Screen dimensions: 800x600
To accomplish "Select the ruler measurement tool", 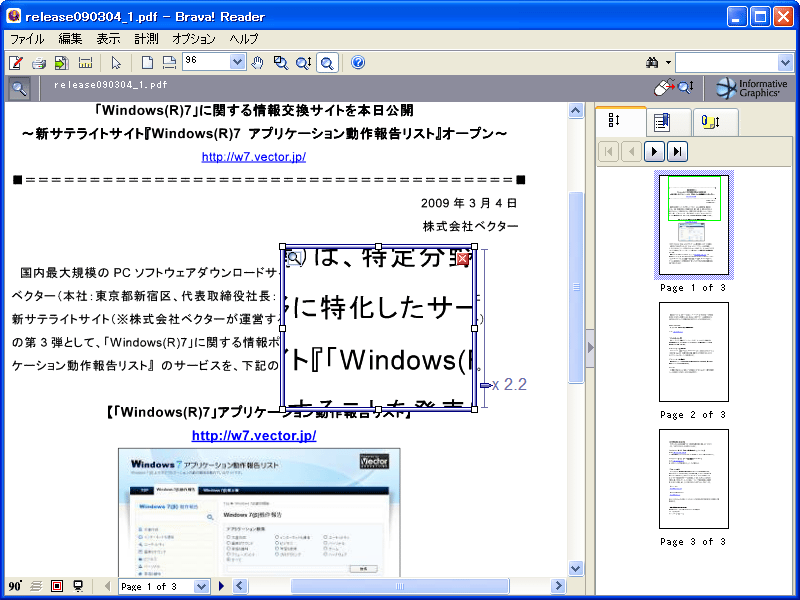I will [x=85, y=63].
